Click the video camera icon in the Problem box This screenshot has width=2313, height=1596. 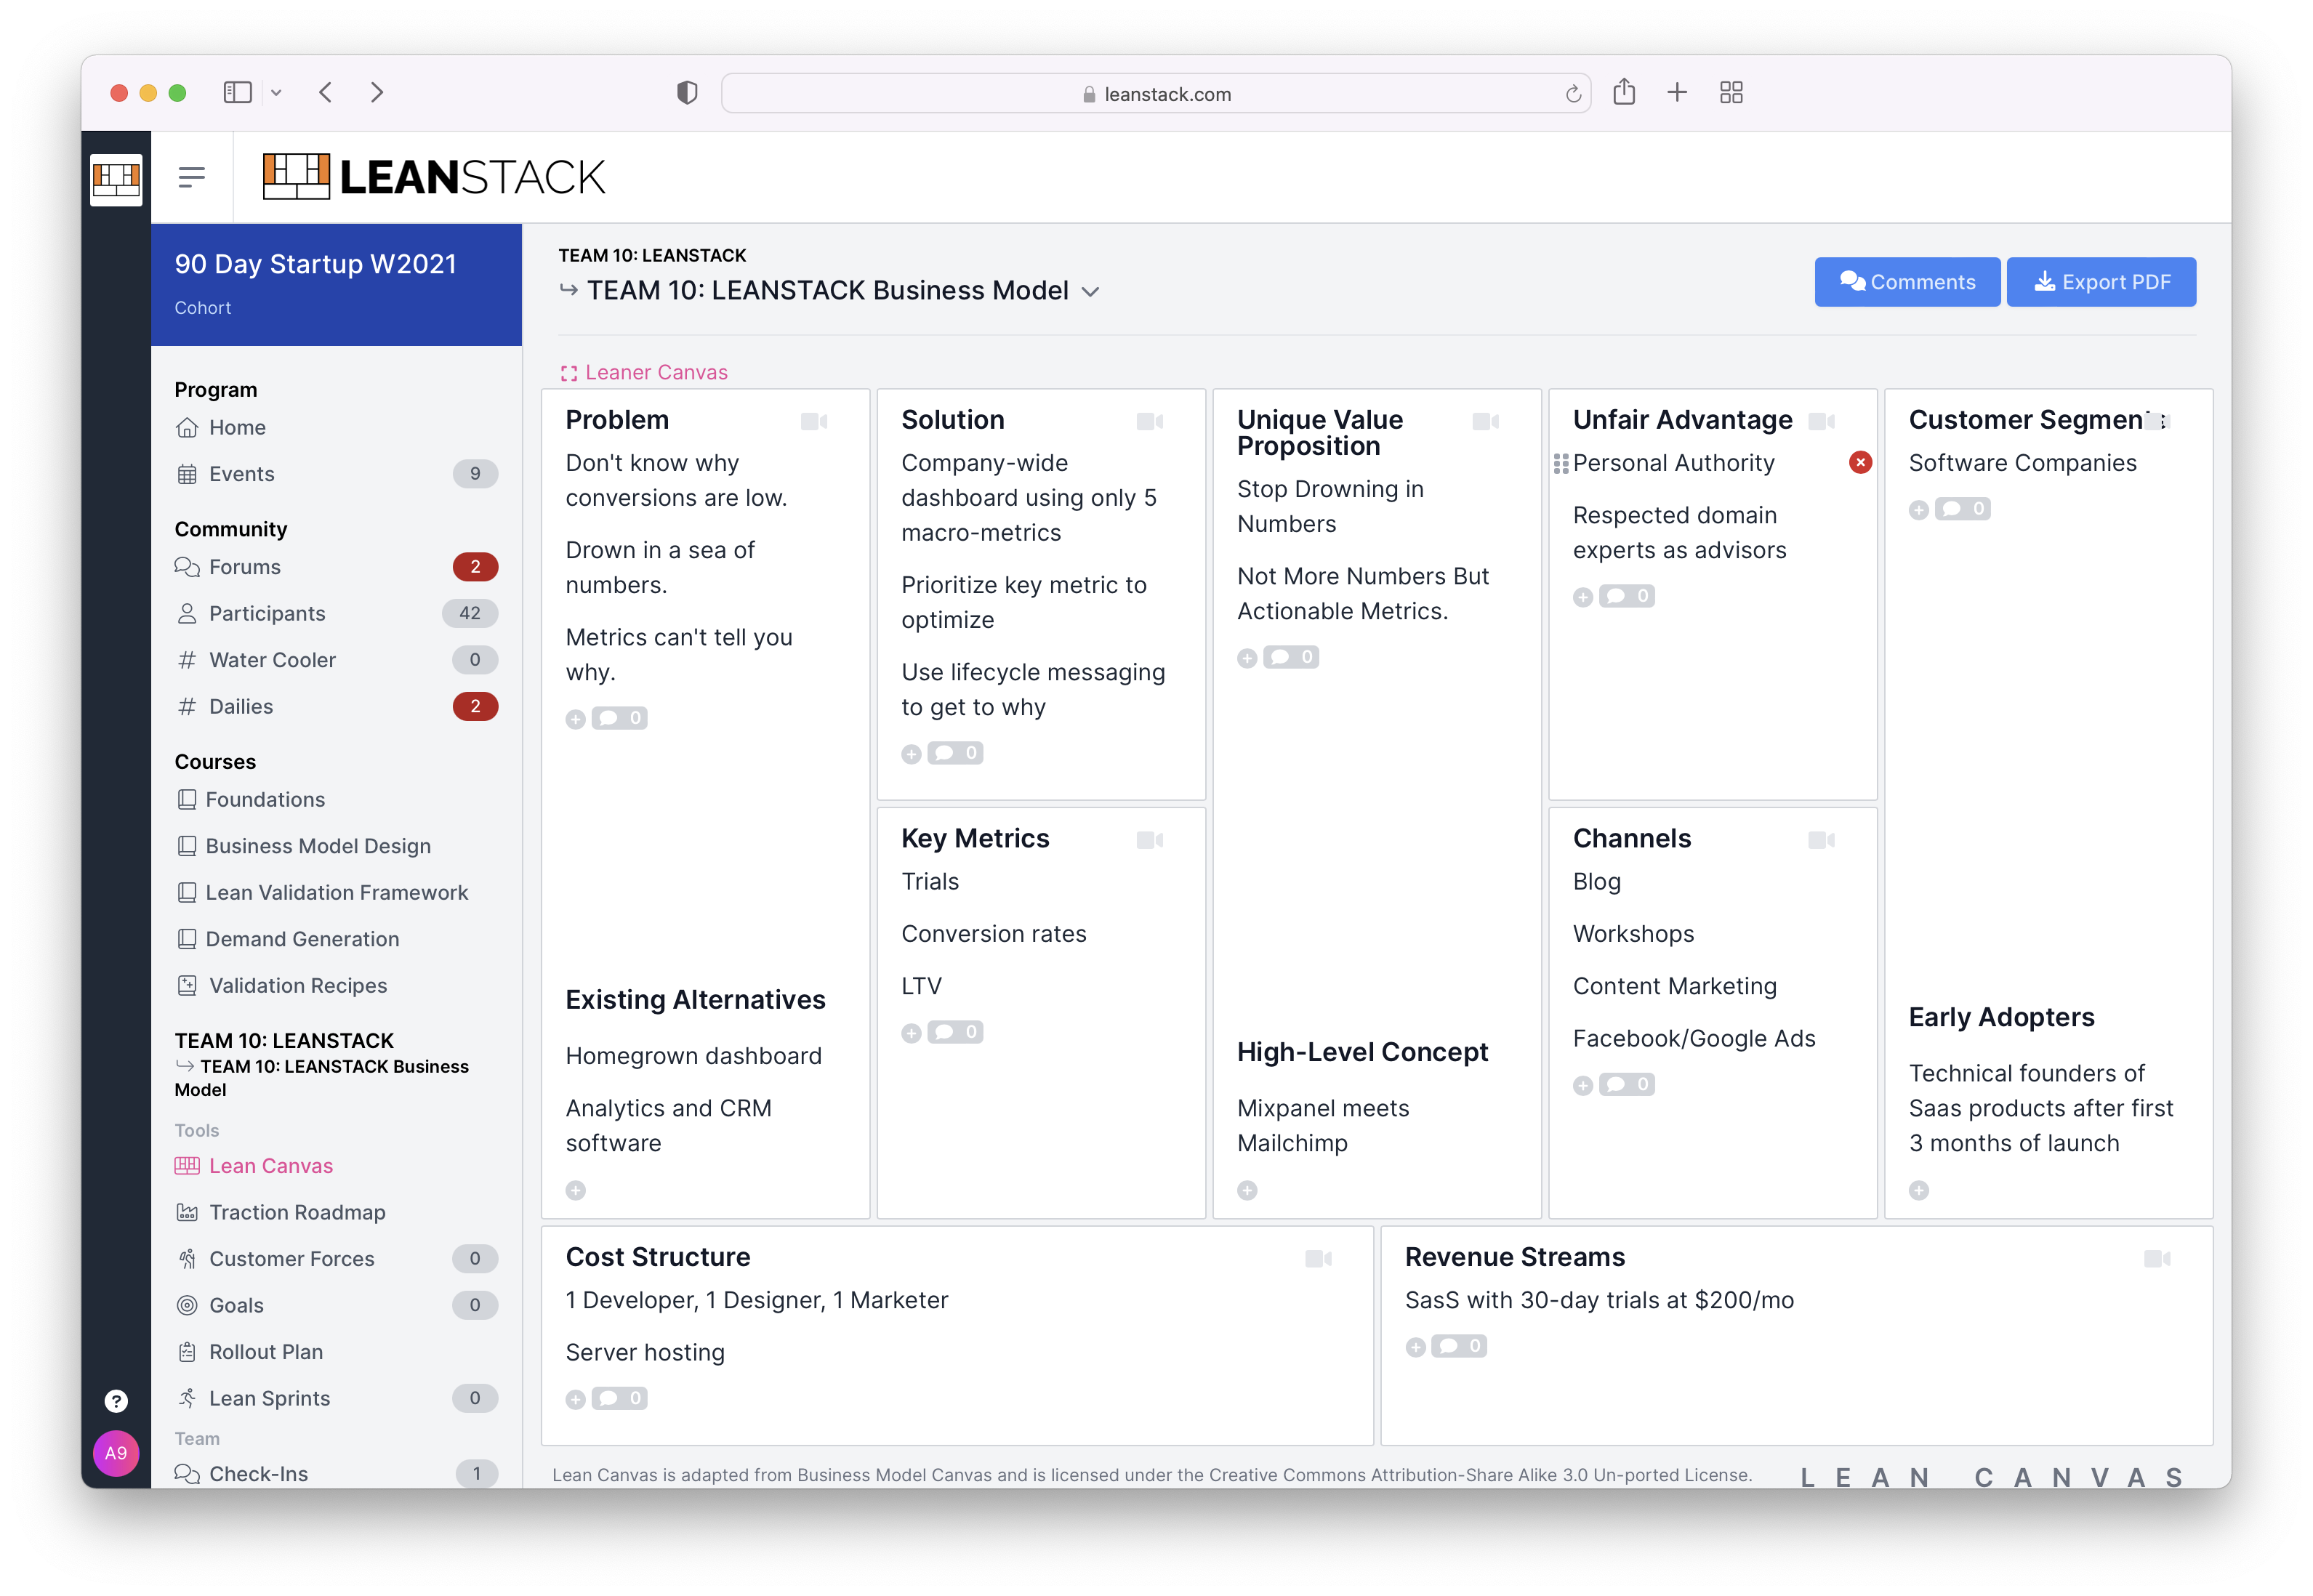coord(815,421)
